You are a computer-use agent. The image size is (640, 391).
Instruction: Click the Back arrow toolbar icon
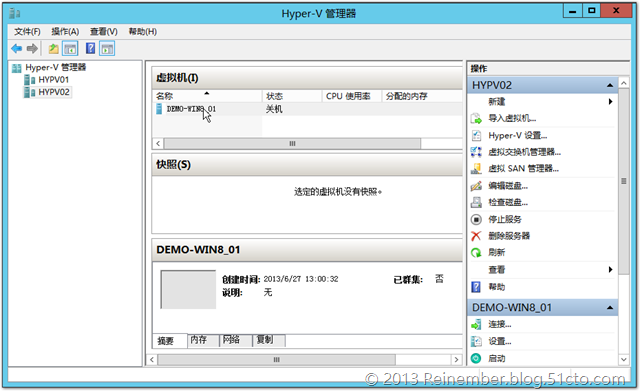pyautogui.click(x=16, y=49)
